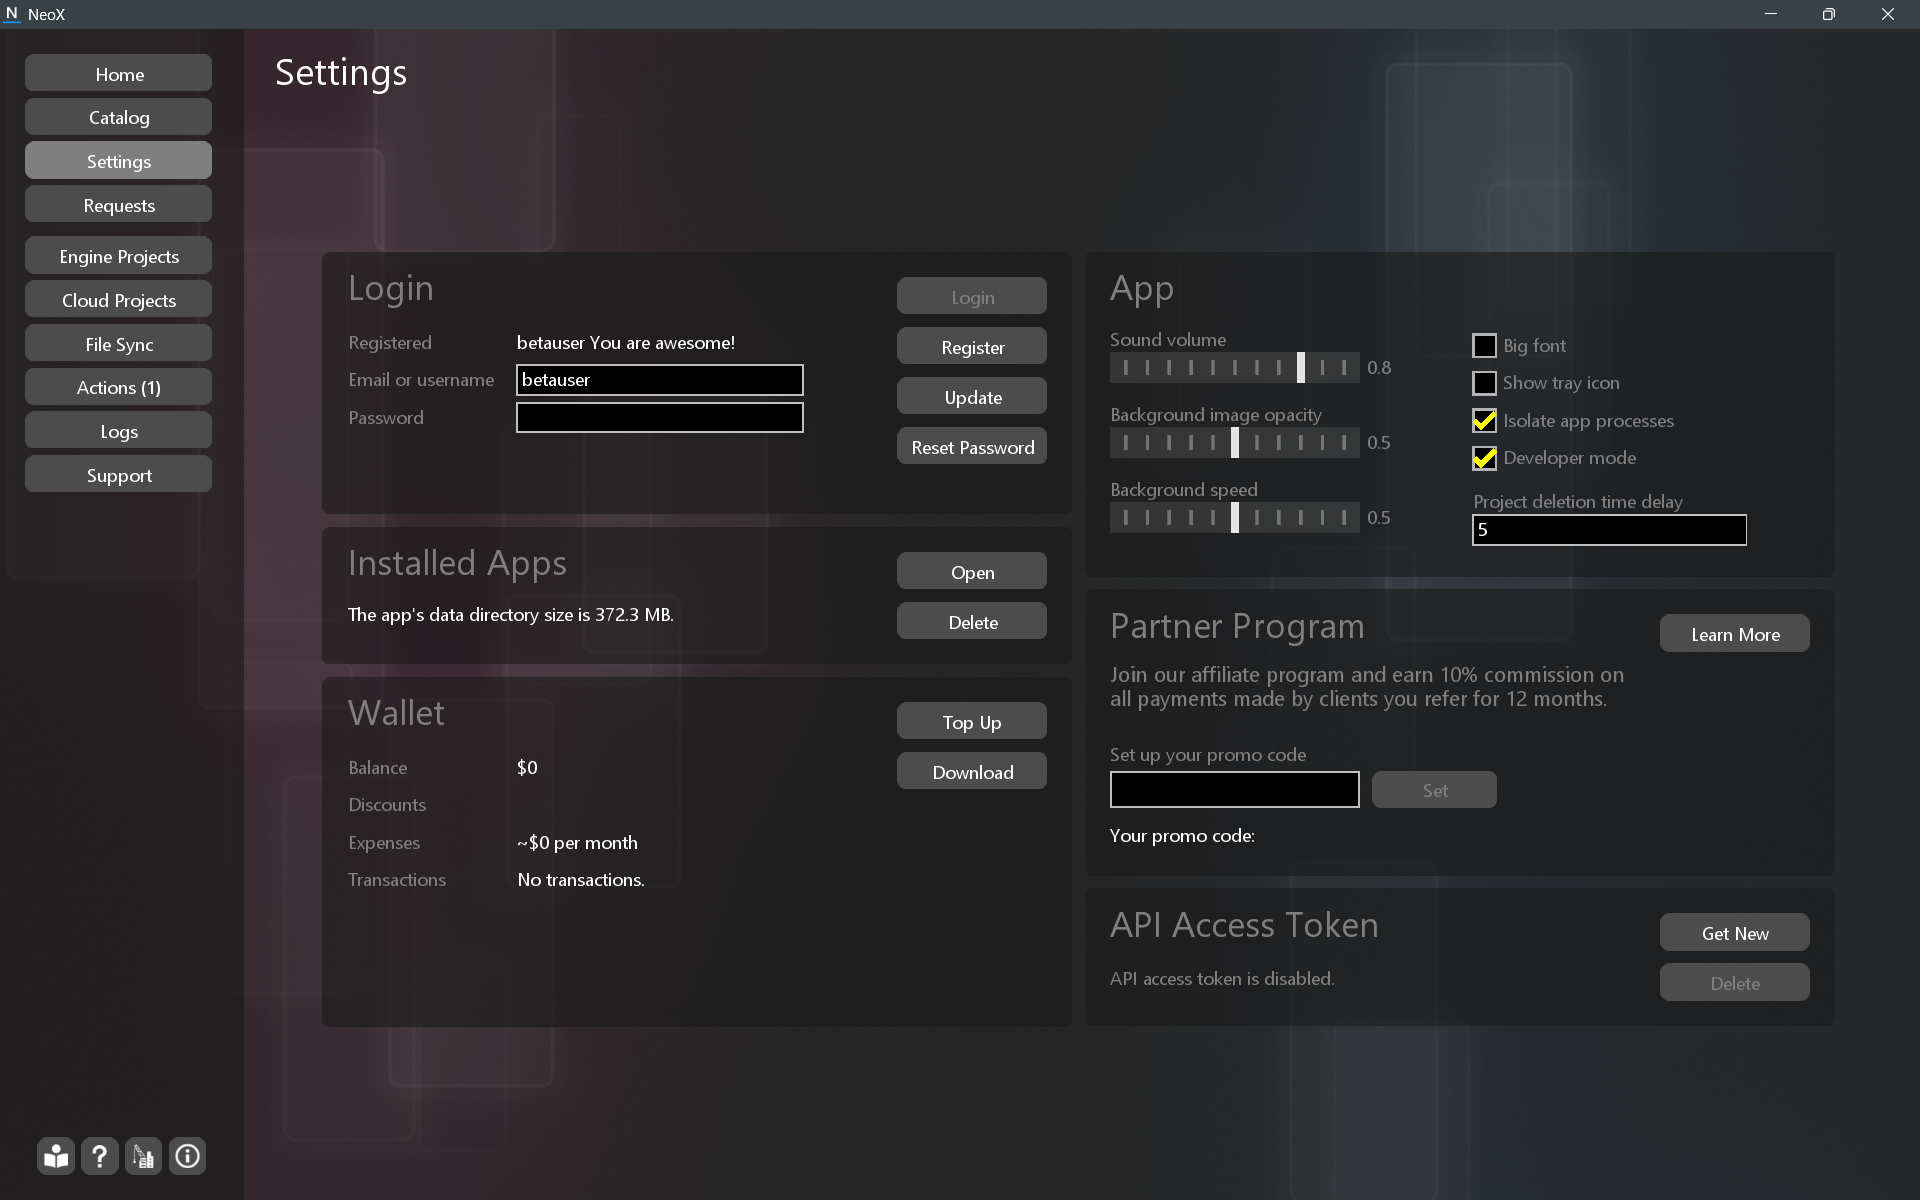Open the reading book manual icon
Screen dimensions: 1920x1200
[56, 1156]
